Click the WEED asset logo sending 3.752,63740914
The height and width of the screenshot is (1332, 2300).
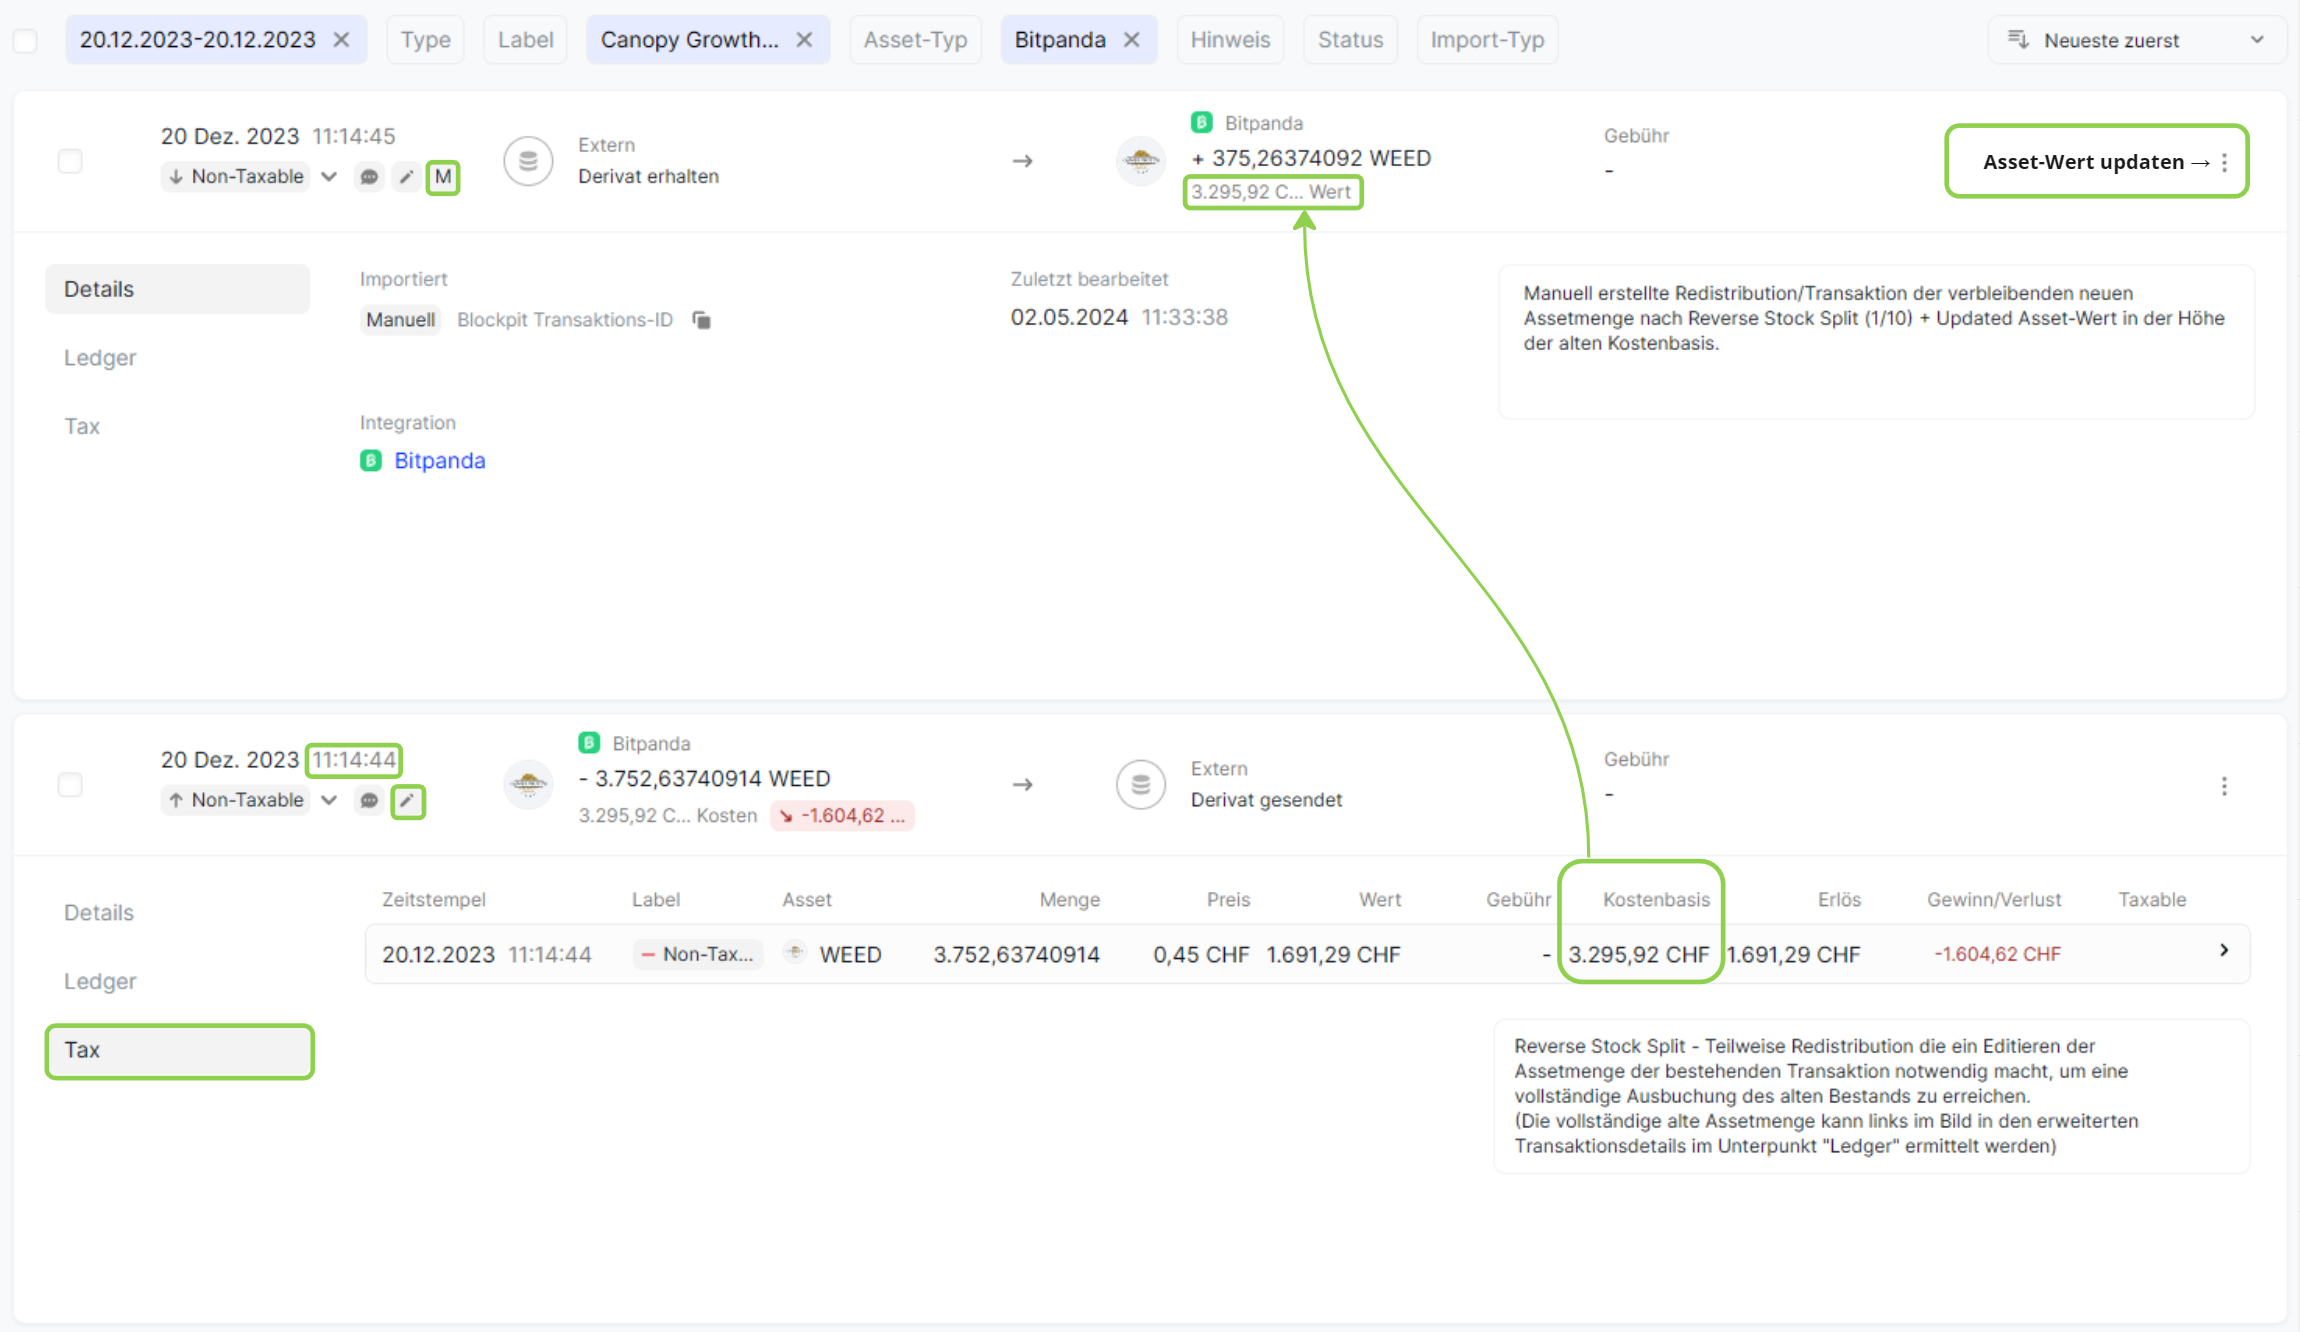(x=528, y=784)
